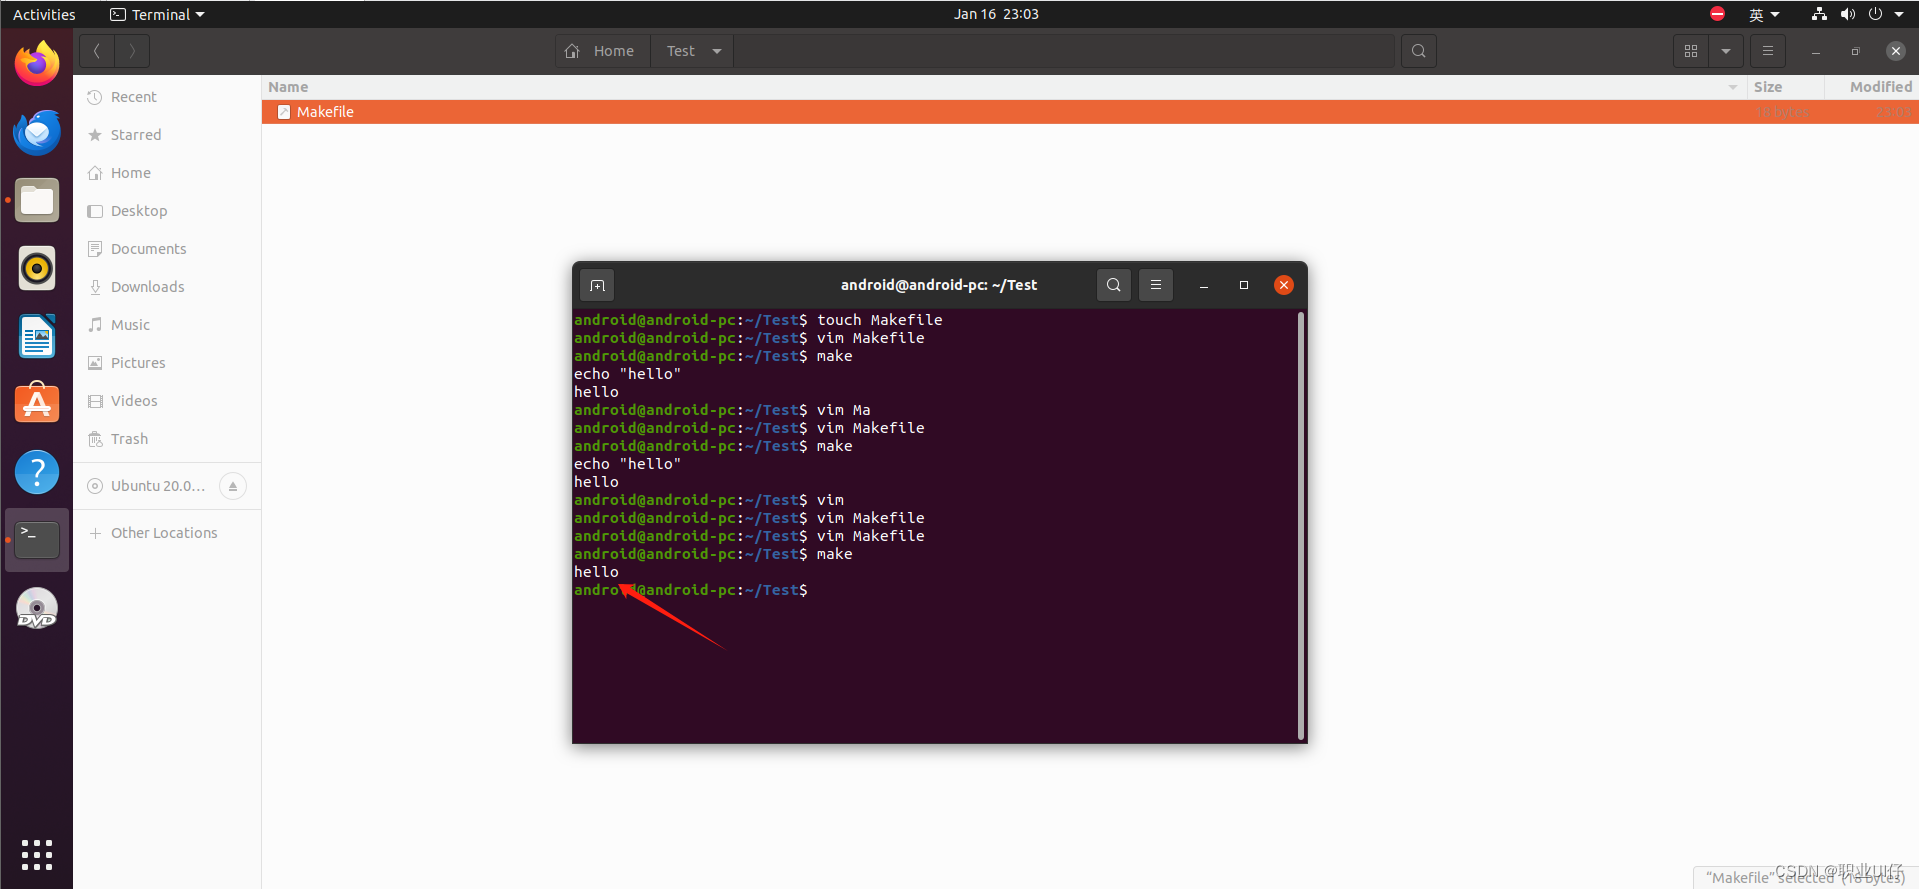Open Music in the sidebar
Screen dimensions: 1919x889
coord(167,325)
